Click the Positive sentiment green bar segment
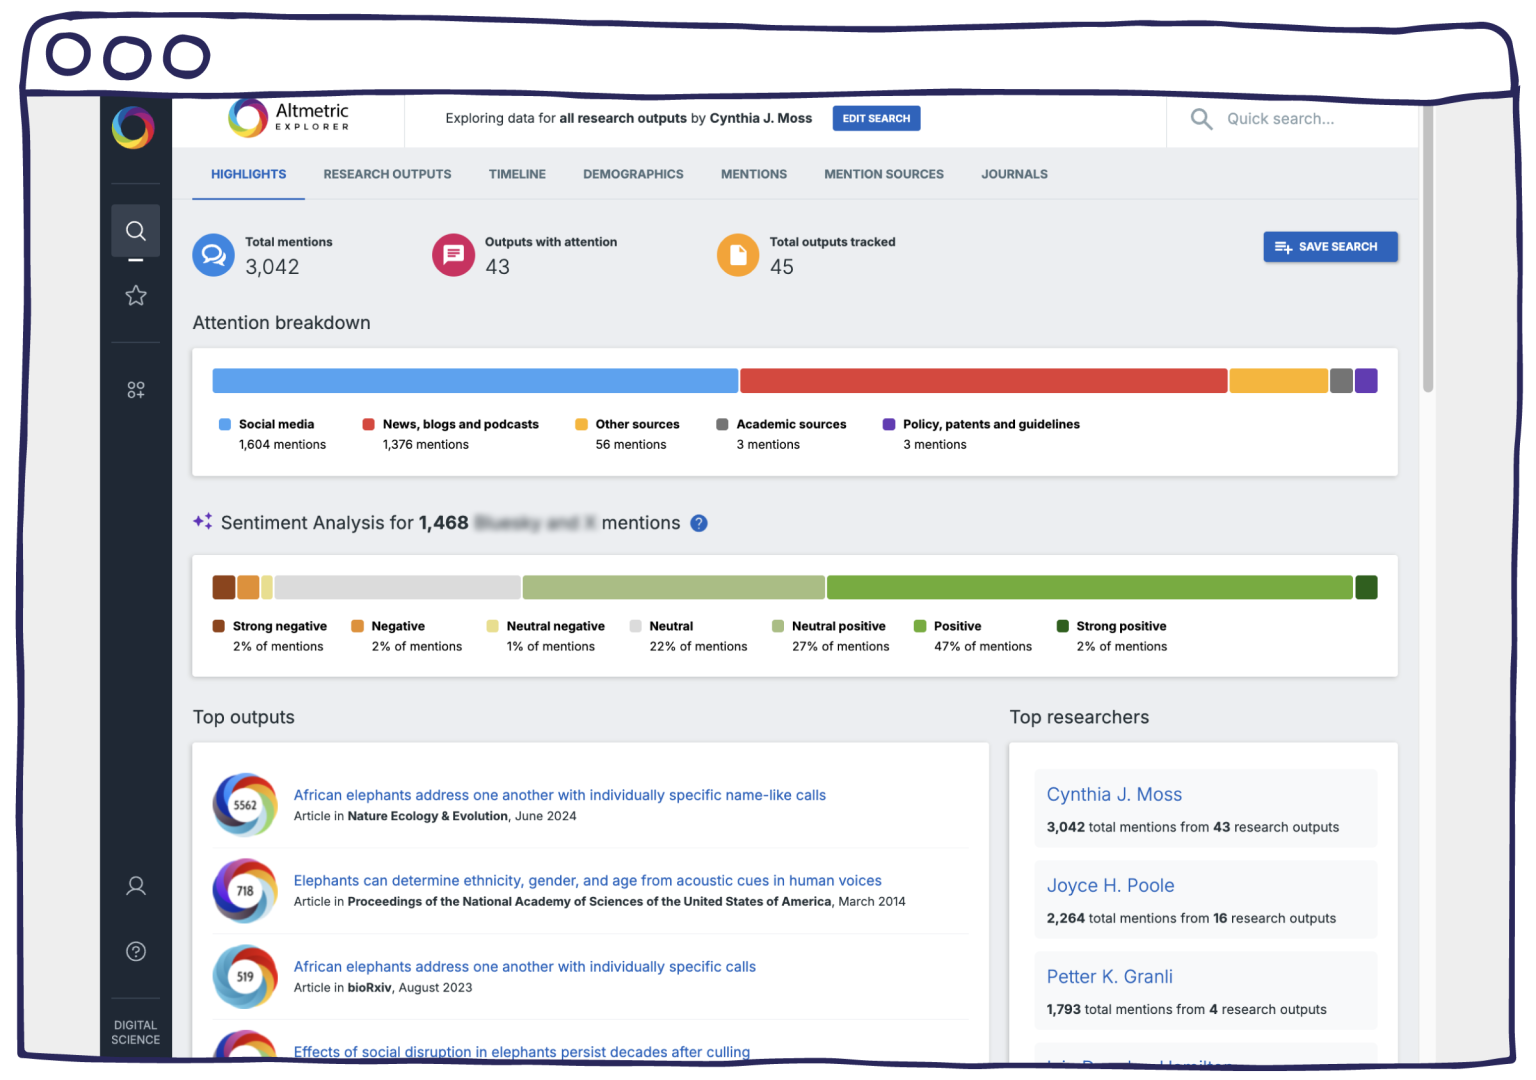The height and width of the screenshot is (1080, 1536). coord(1090,587)
